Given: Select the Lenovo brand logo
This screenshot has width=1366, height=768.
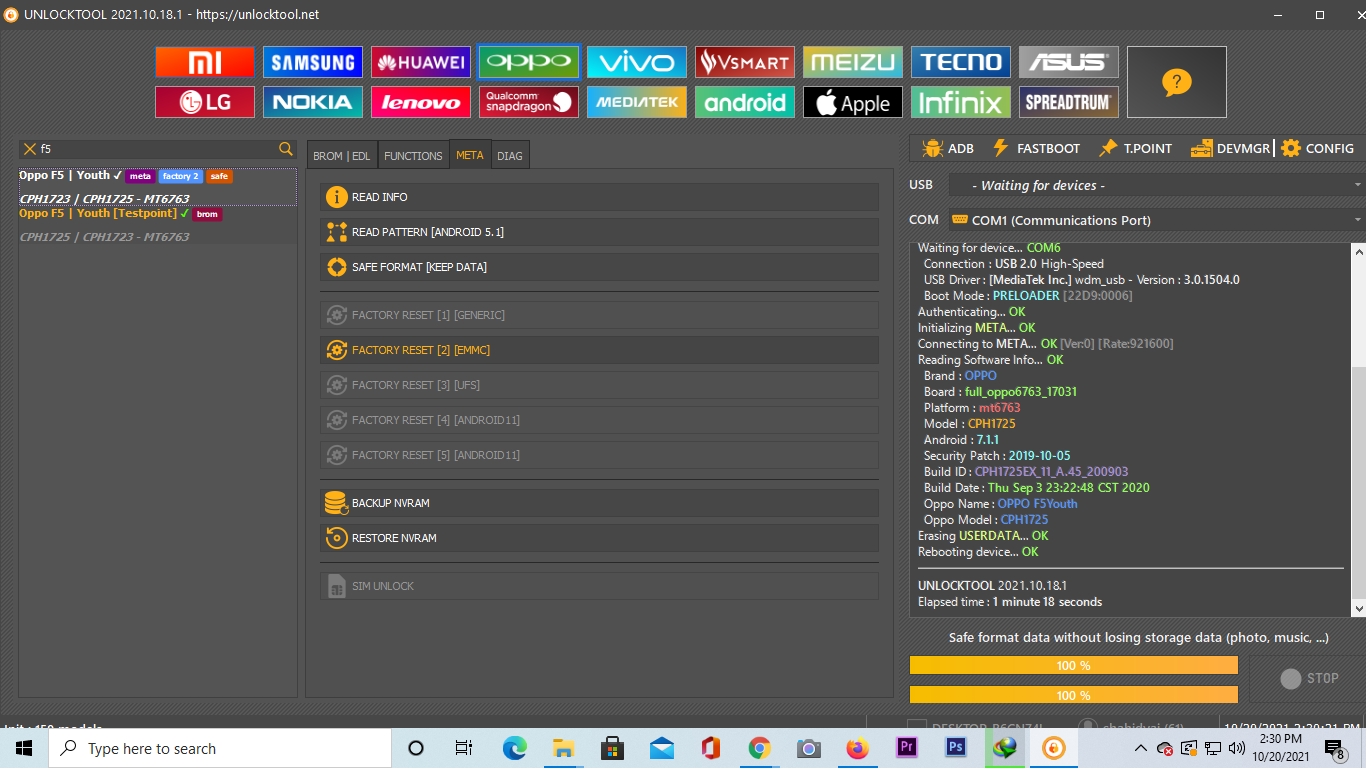Looking at the screenshot, I should [421, 102].
